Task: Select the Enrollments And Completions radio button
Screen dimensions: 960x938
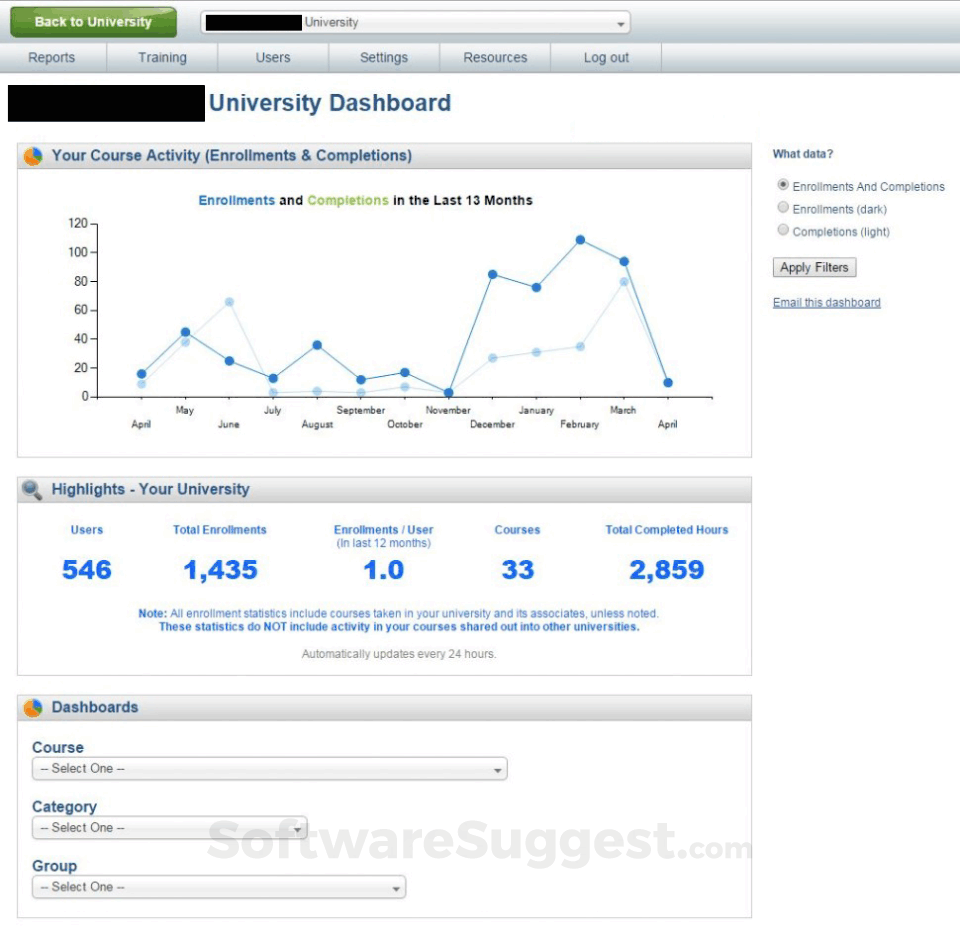Action: [x=782, y=184]
